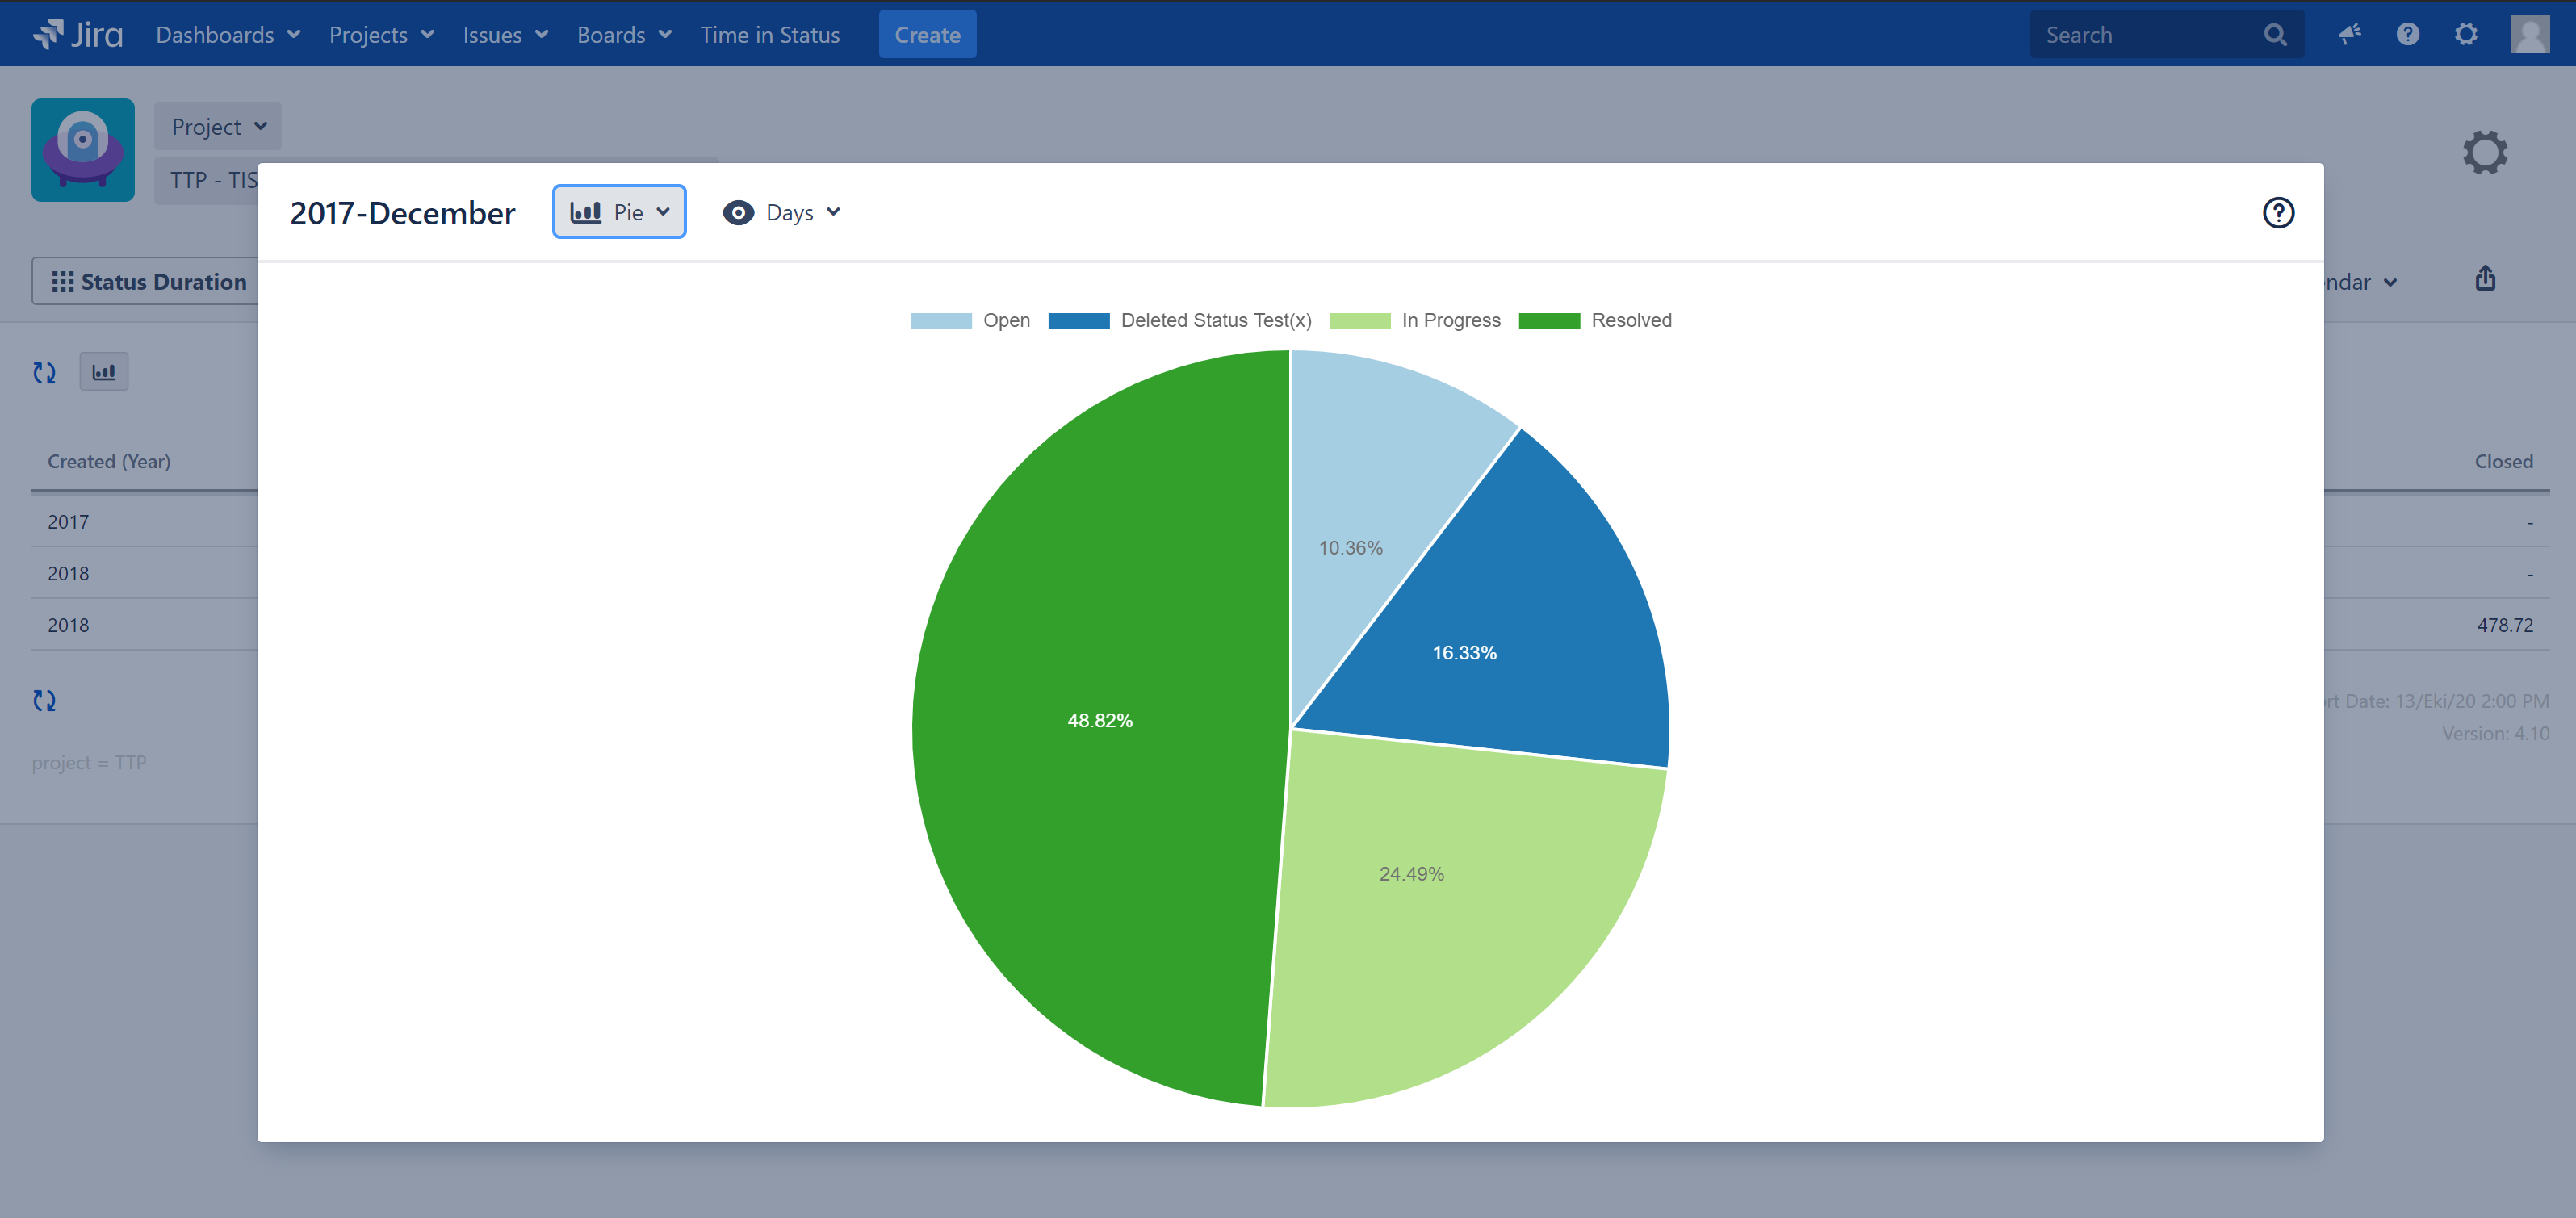Image resolution: width=2576 pixels, height=1218 pixels.
Task: Click the Create button
Action: coord(926,35)
